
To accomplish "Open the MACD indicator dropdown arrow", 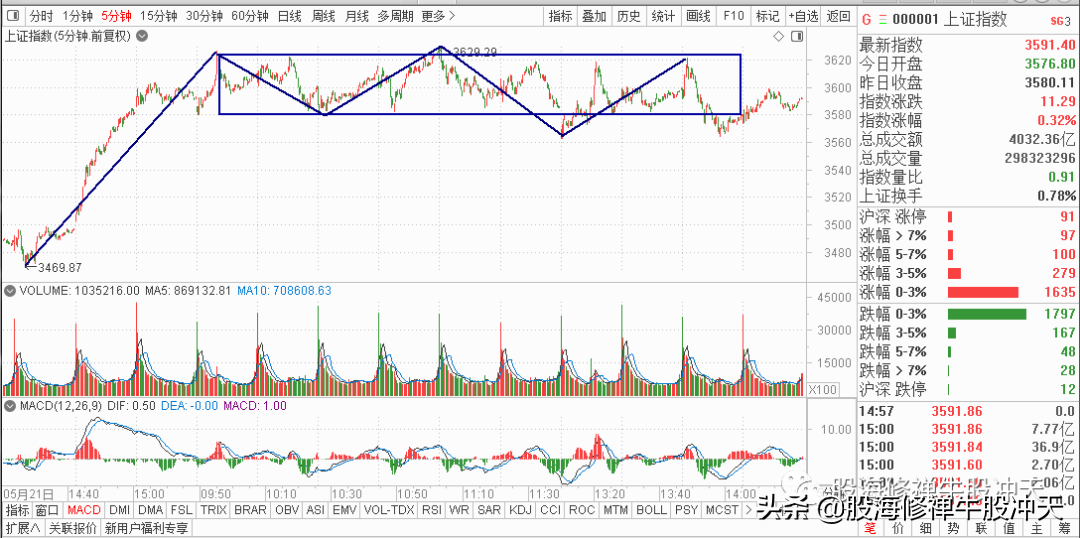I will coord(10,406).
